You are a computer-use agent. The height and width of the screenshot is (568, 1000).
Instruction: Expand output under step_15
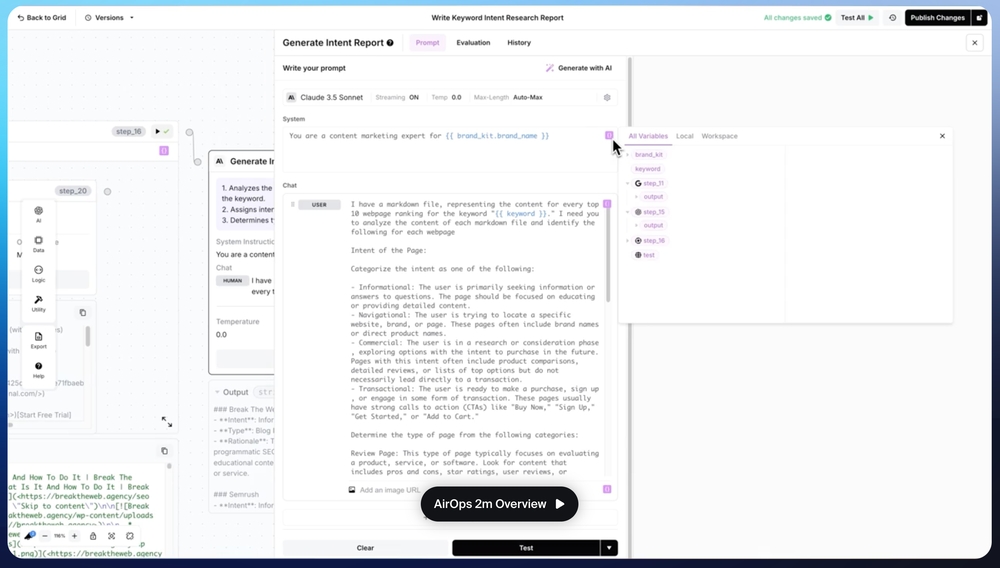(636, 225)
